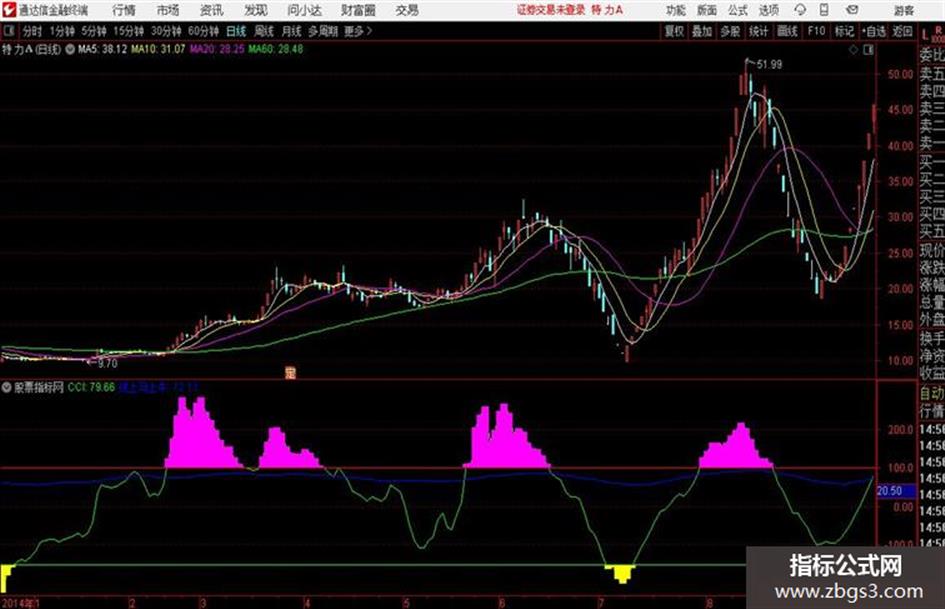Open the 交易 menu
Viewport: 945px width, 609px height.
[407, 10]
